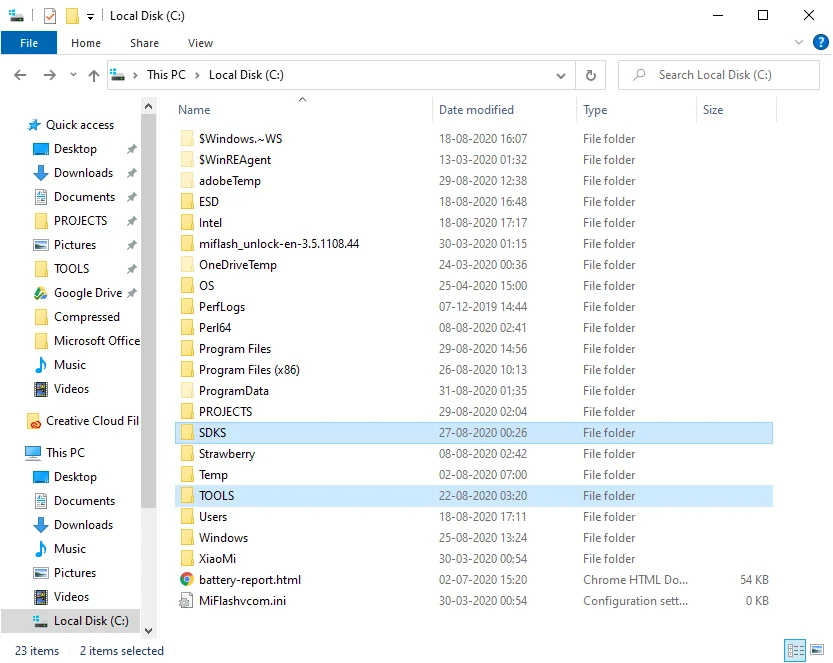Switch to the View ribbon tab
This screenshot has height=663, width=833.
(x=200, y=43)
